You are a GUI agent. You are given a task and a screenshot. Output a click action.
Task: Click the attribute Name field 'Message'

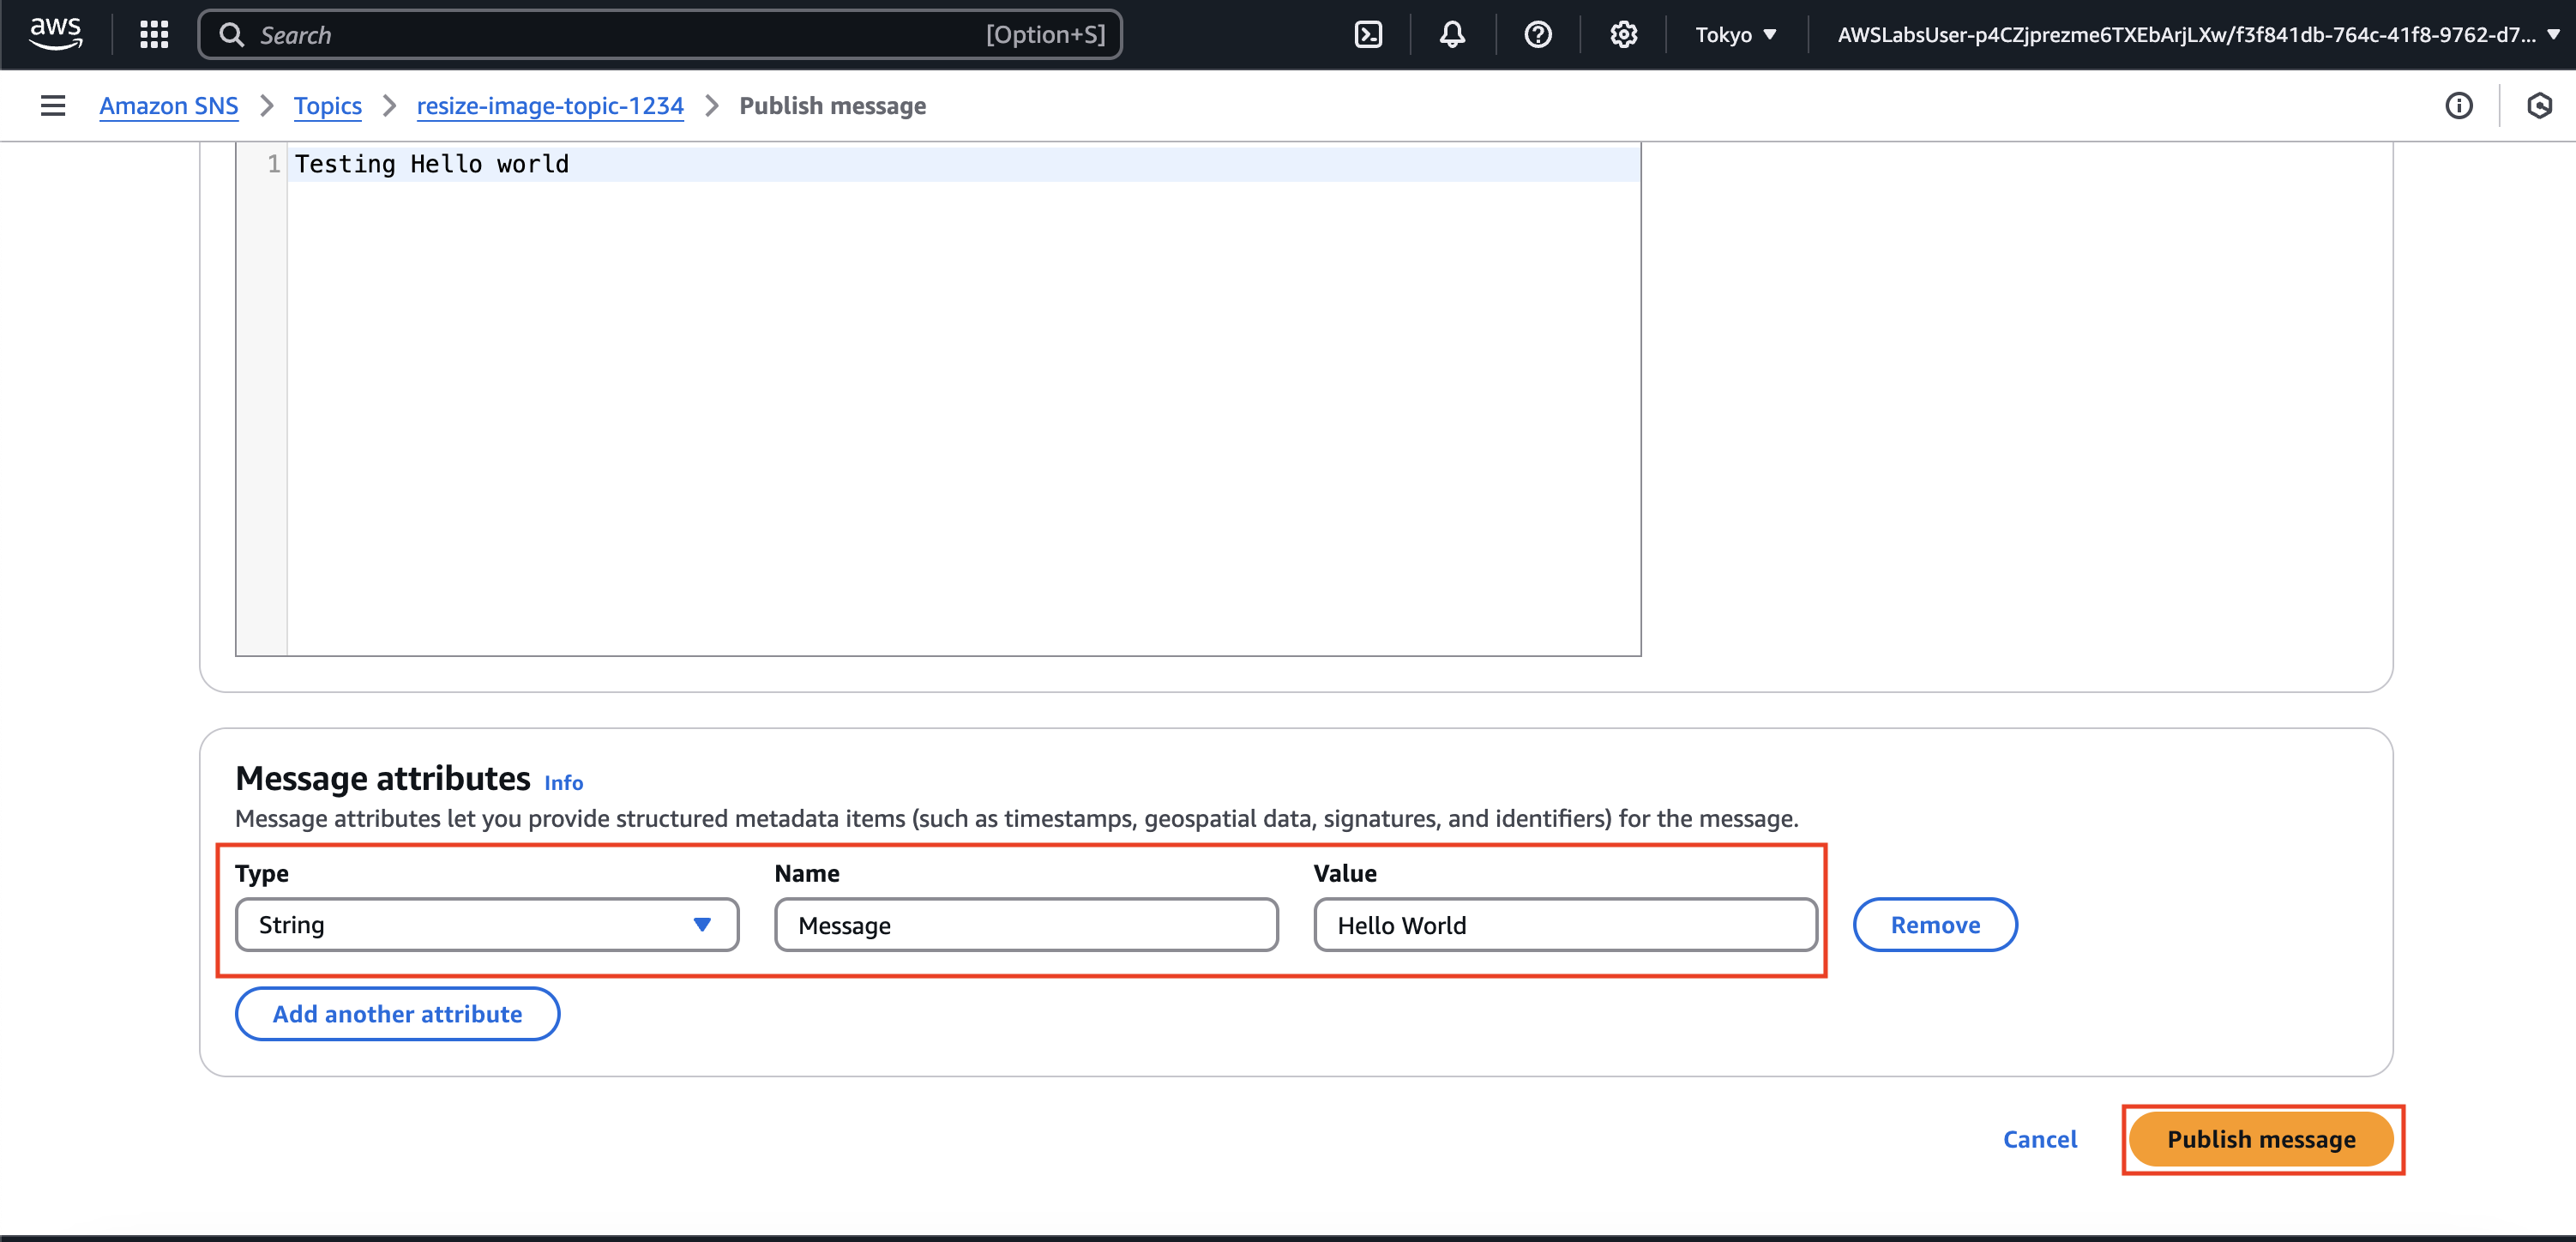pyautogui.click(x=1026, y=925)
